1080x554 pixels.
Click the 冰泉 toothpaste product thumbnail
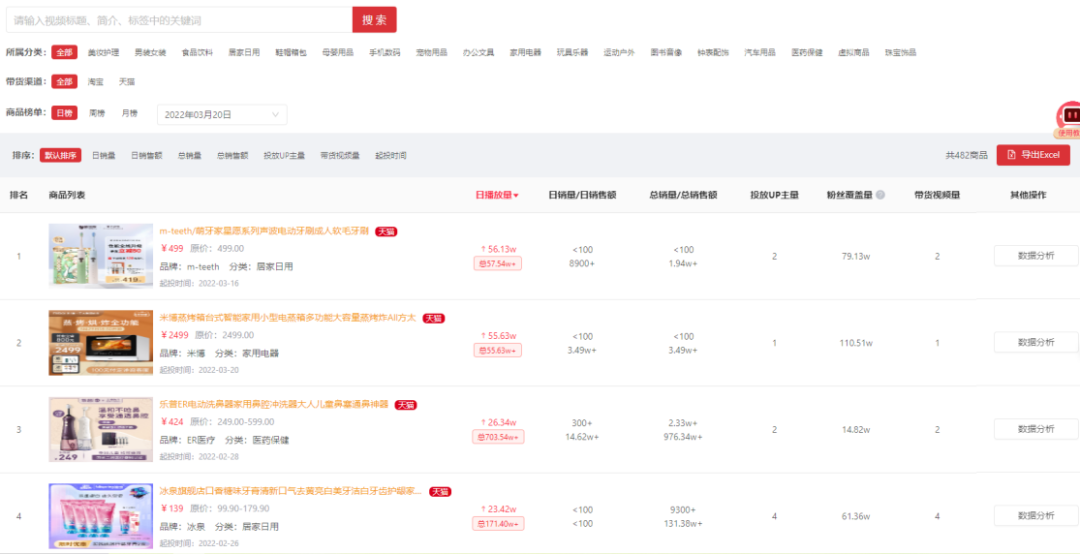[101, 516]
